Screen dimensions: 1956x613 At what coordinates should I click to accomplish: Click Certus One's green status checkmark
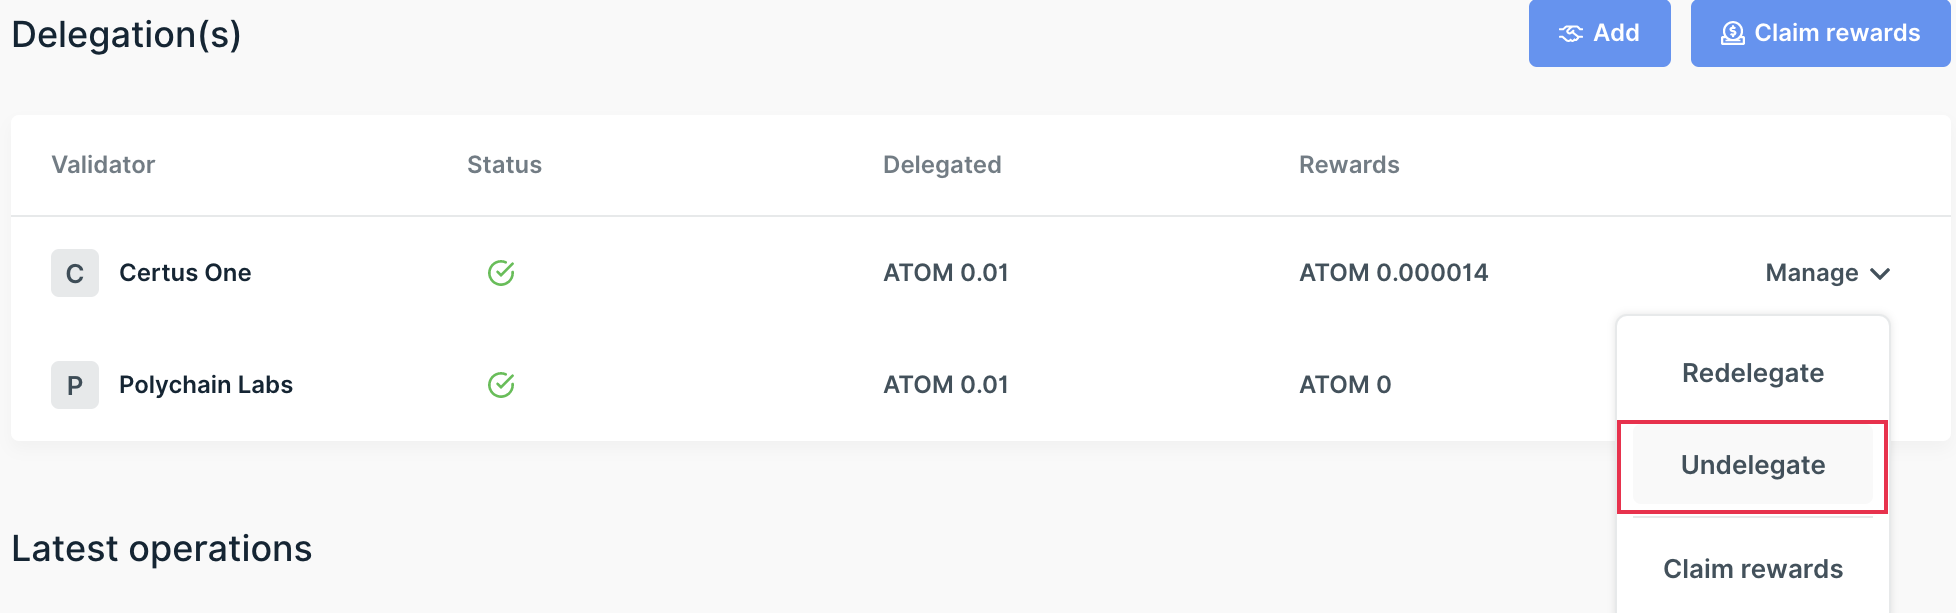pyautogui.click(x=501, y=273)
